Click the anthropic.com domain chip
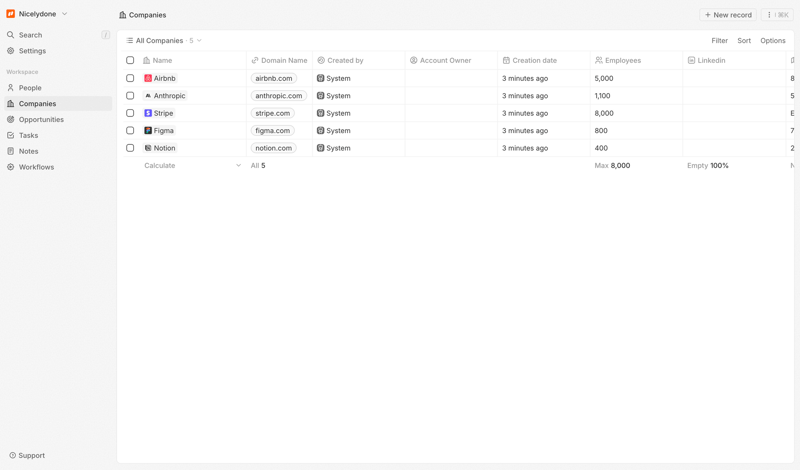This screenshot has height=470, width=800. pos(279,95)
